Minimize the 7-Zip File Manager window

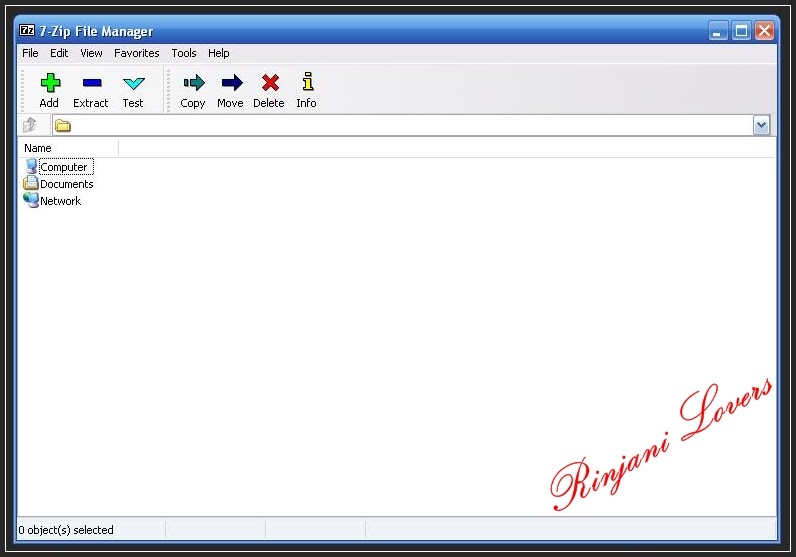point(717,31)
